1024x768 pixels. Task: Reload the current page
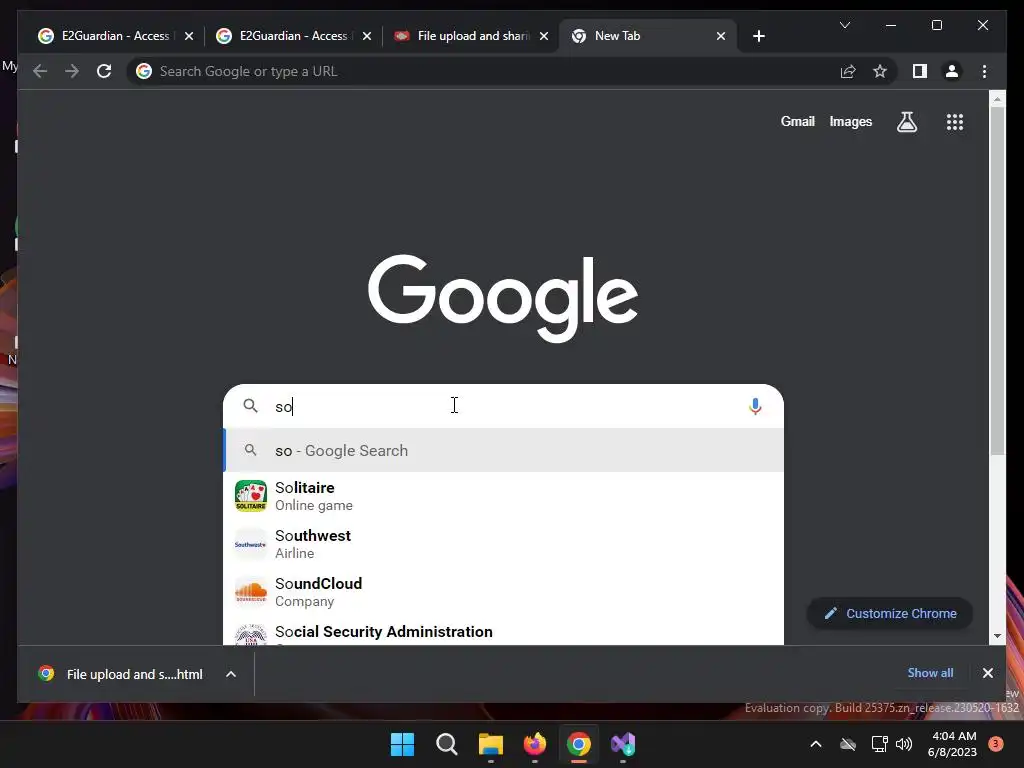tap(104, 71)
